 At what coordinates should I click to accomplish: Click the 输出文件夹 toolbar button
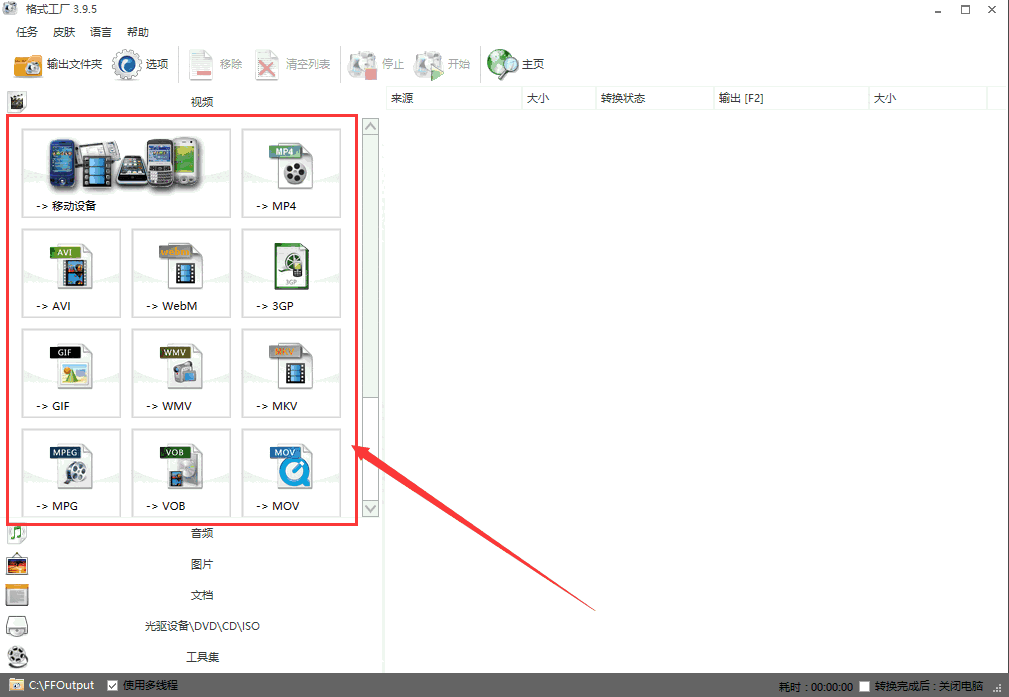coord(58,64)
